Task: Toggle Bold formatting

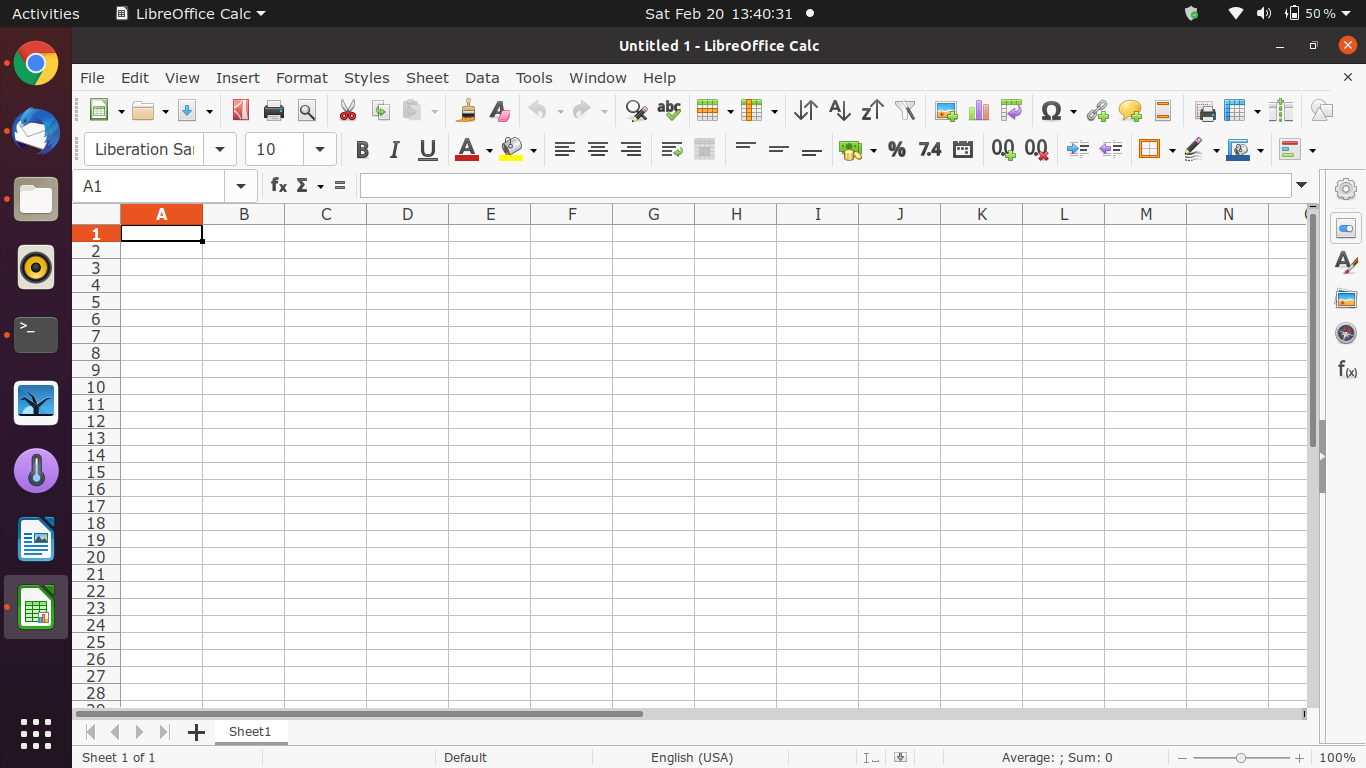Action: tap(362, 149)
